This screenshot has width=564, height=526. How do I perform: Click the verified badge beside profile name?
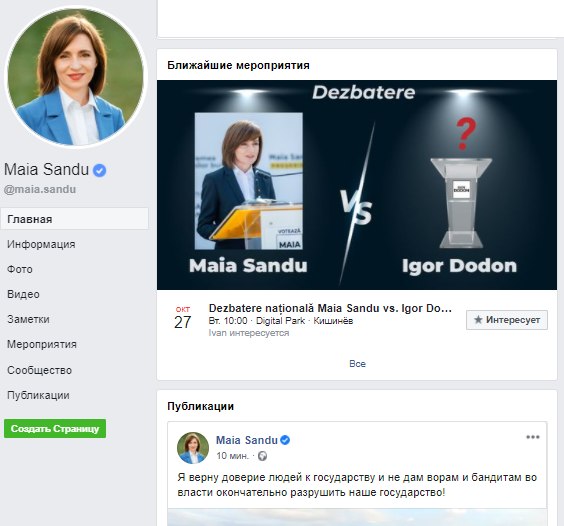tap(100, 170)
